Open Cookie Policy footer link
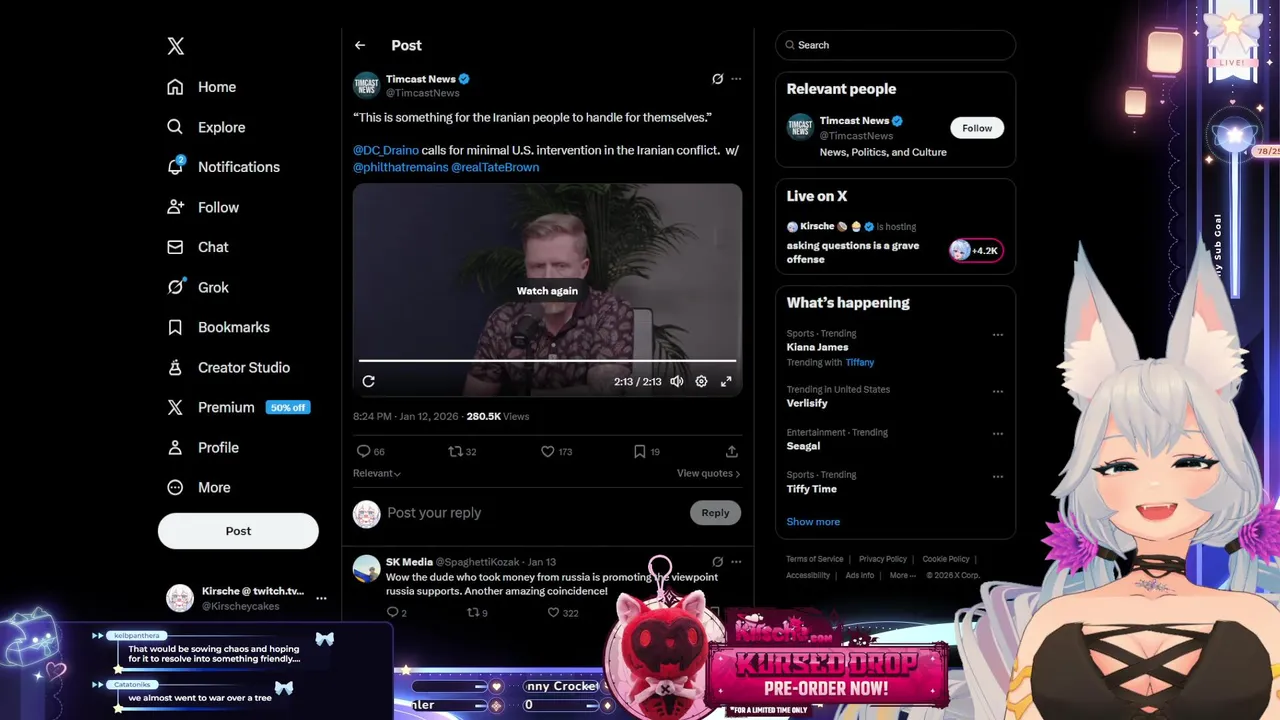The image size is (1280, 720). pos(946,559)
